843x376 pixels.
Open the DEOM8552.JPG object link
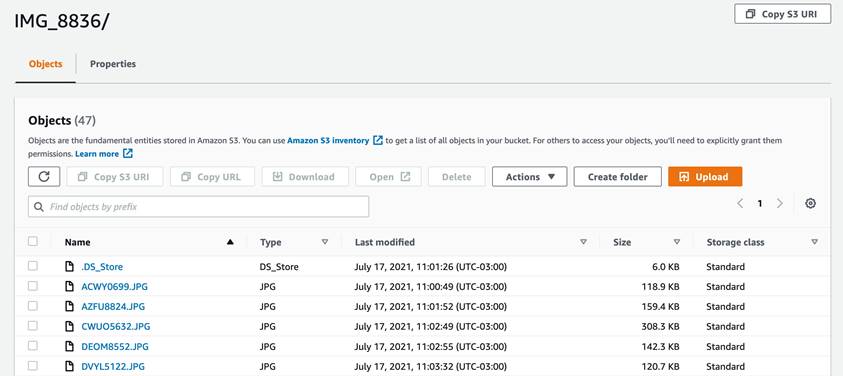click(x=115, y=346)
